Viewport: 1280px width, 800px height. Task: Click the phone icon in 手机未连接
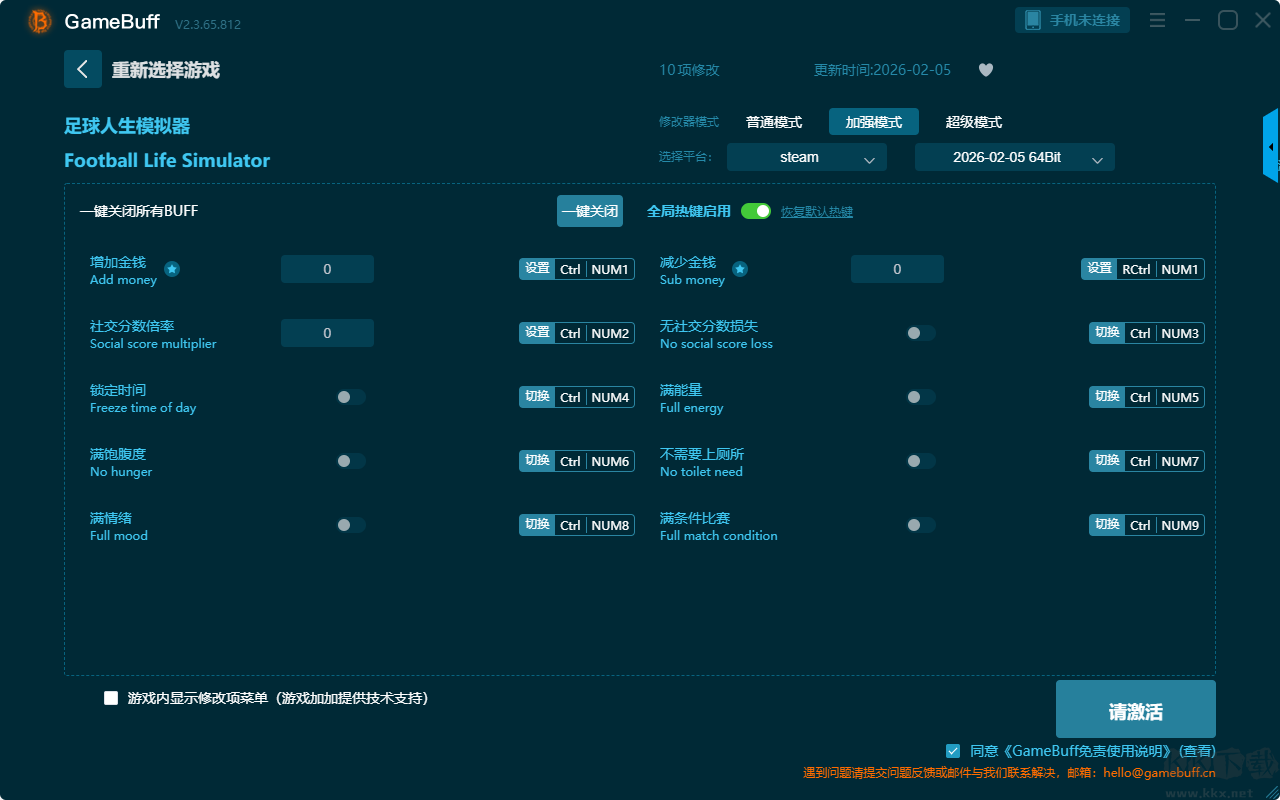[1033, 20]
